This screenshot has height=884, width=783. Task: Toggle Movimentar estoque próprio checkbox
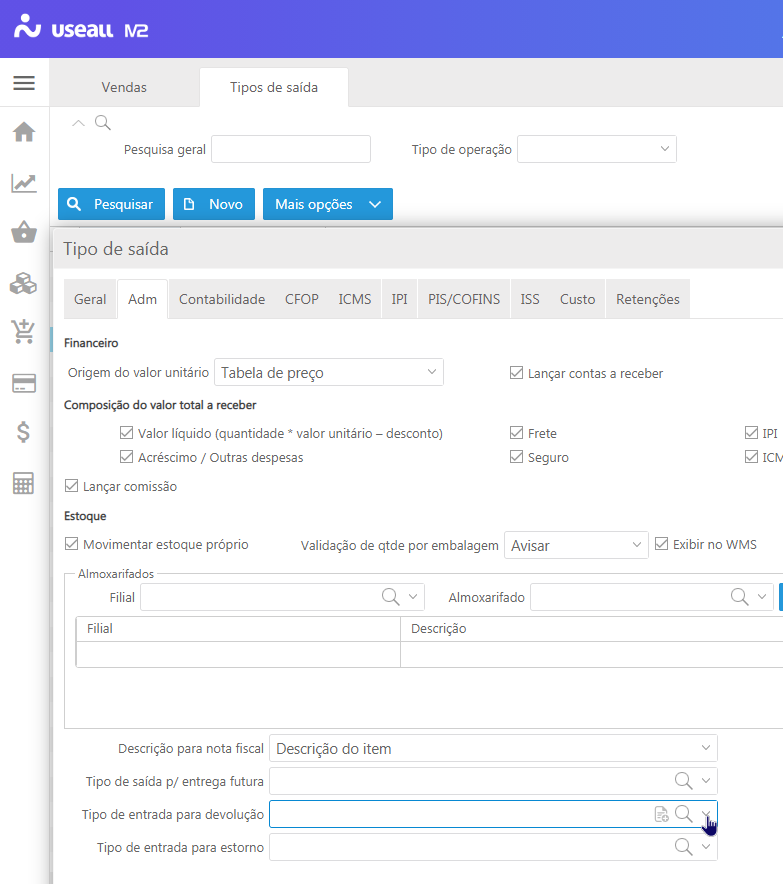tap(71, 544)
